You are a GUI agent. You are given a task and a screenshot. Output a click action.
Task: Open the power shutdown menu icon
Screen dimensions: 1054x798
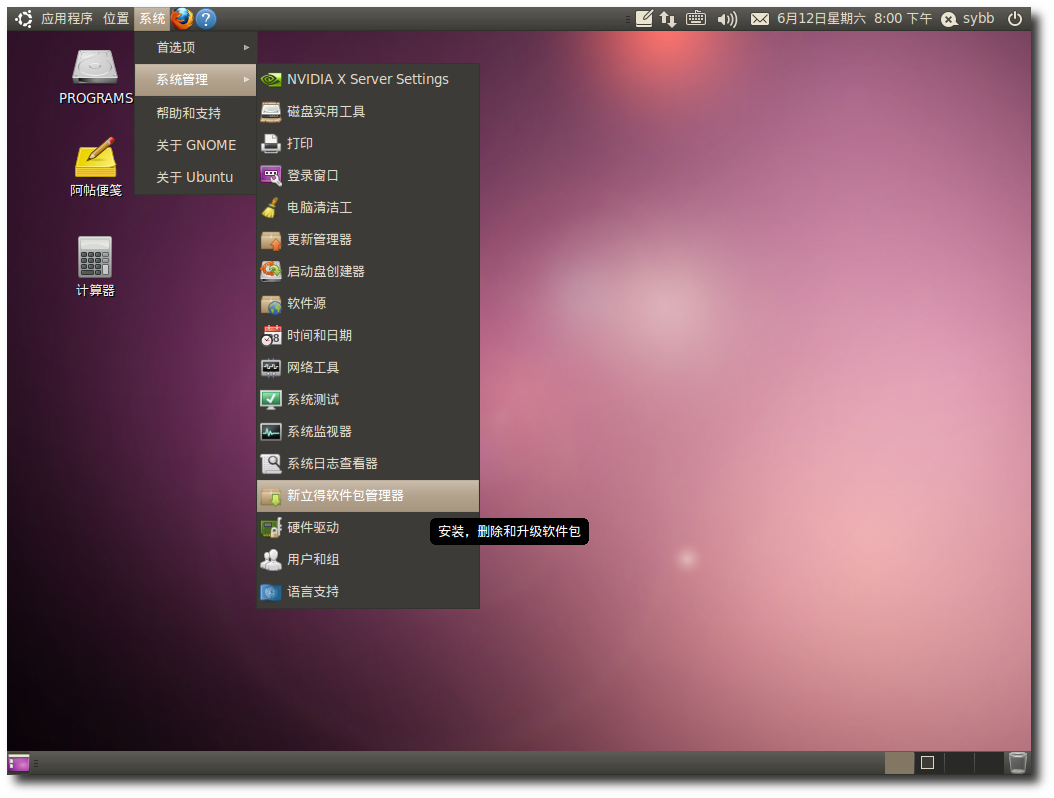tap(1015, 19)
